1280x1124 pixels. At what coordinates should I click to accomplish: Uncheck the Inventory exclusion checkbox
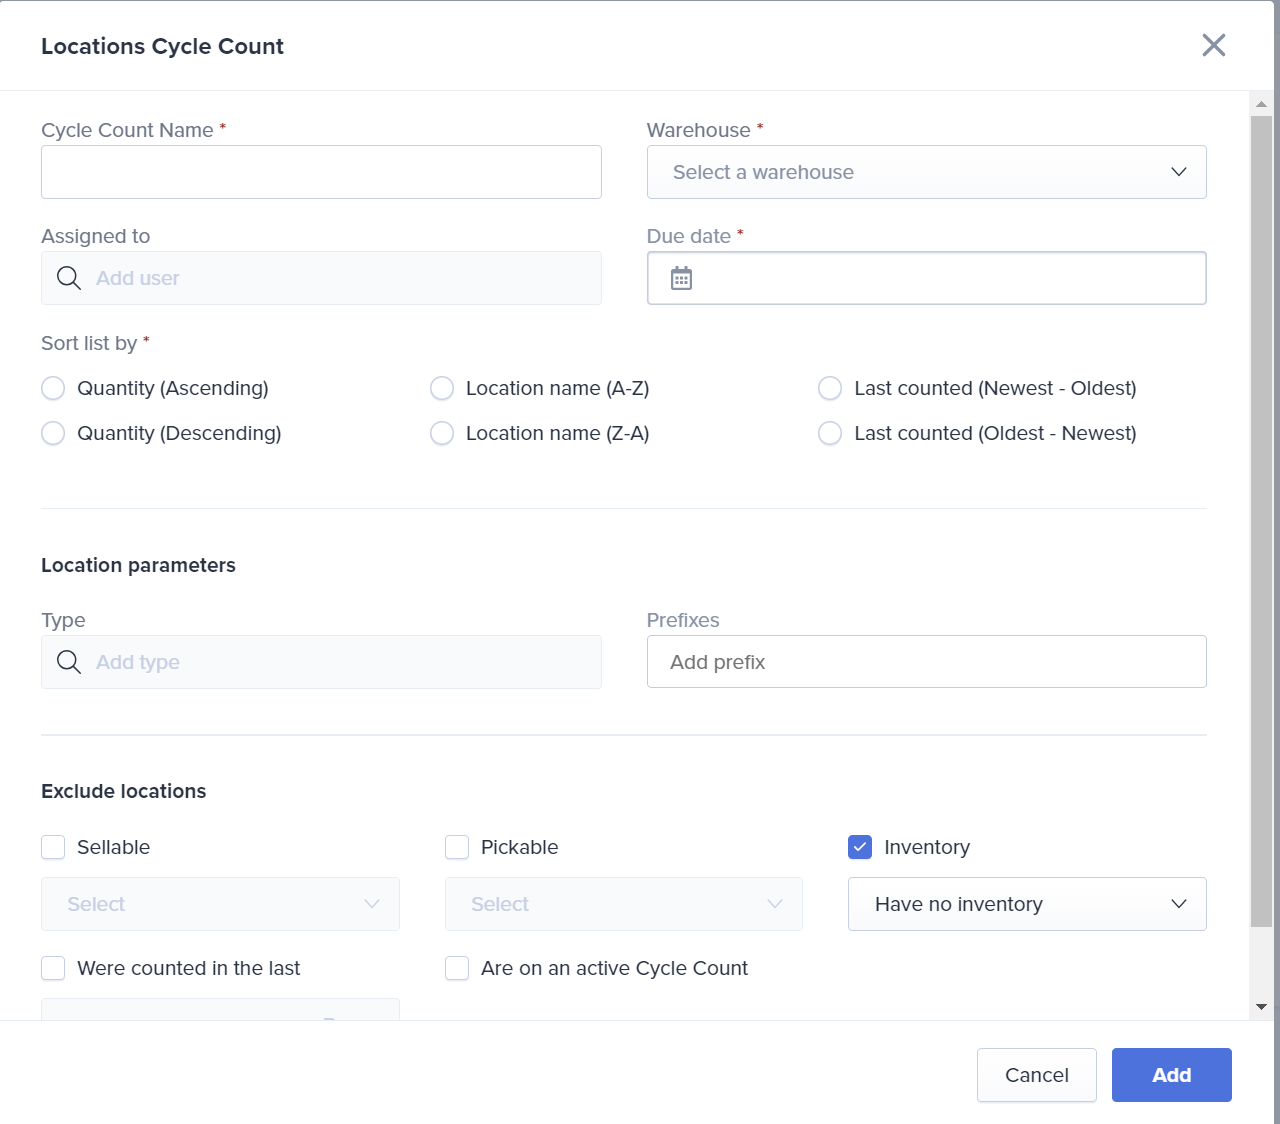(860, 847)
